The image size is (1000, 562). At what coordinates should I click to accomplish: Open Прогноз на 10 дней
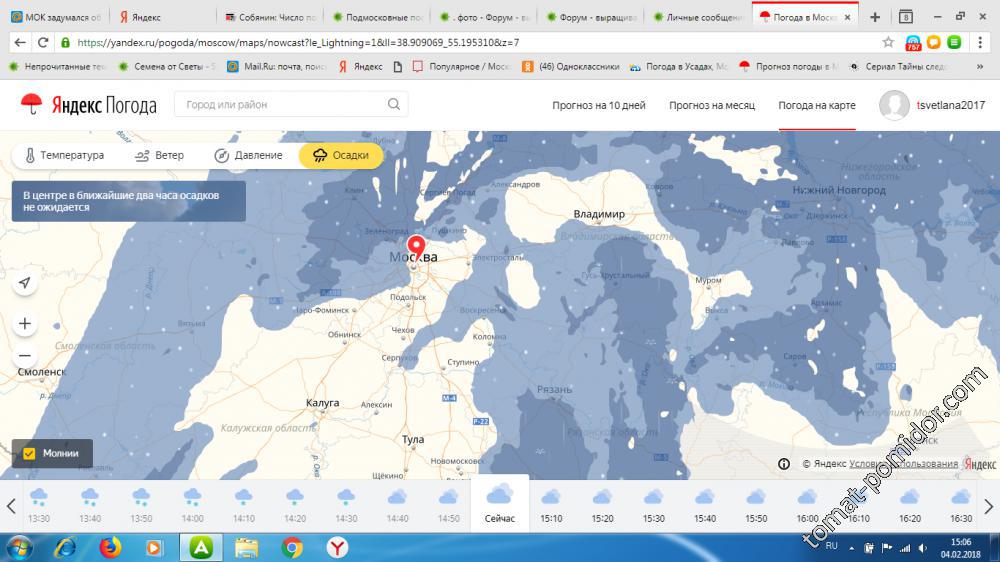(x=599, y=105)
